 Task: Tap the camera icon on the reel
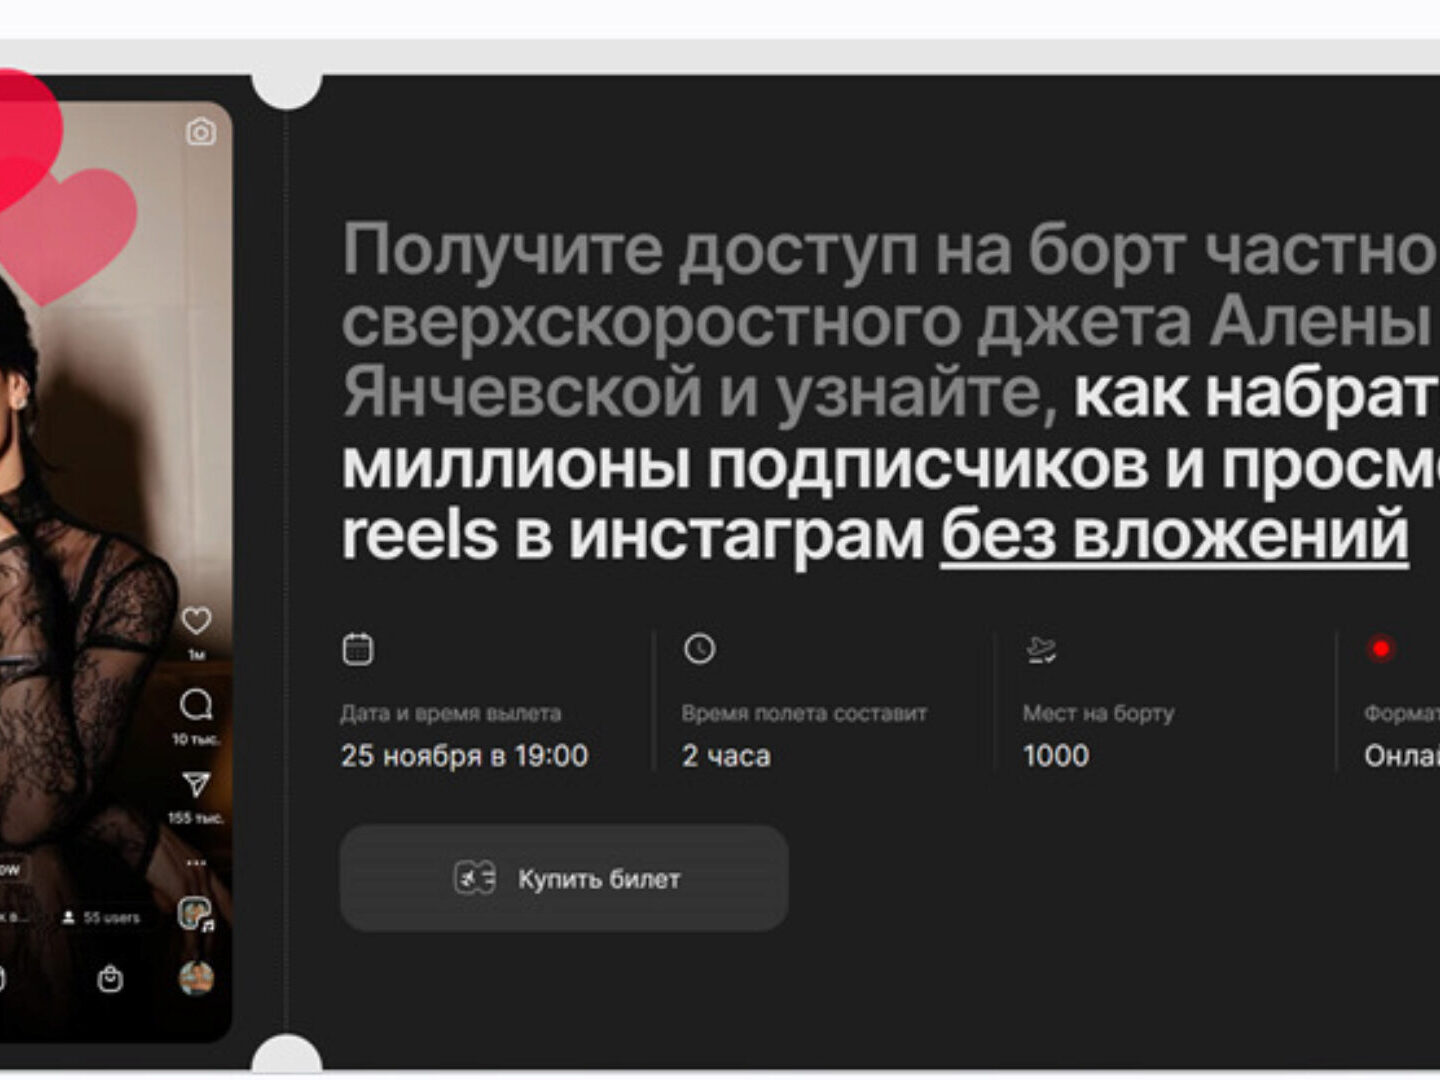[x=201, y=132]
